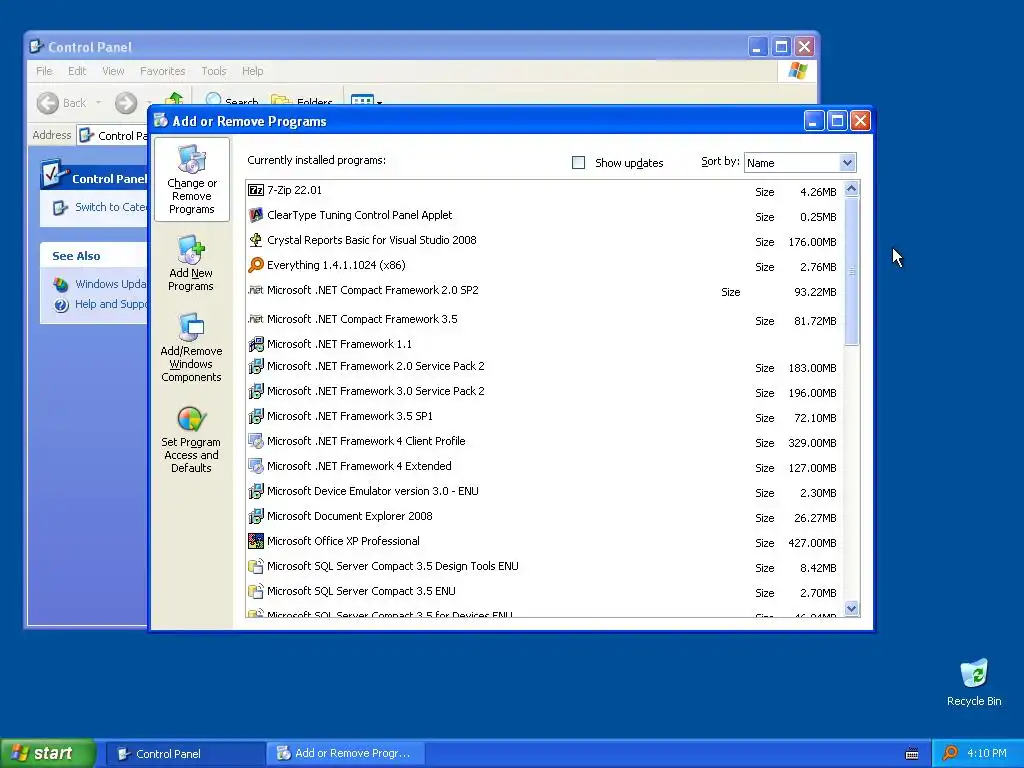Close the Add or Remove Programs window
1024x768 pixels.
click(x=861, y=121)
